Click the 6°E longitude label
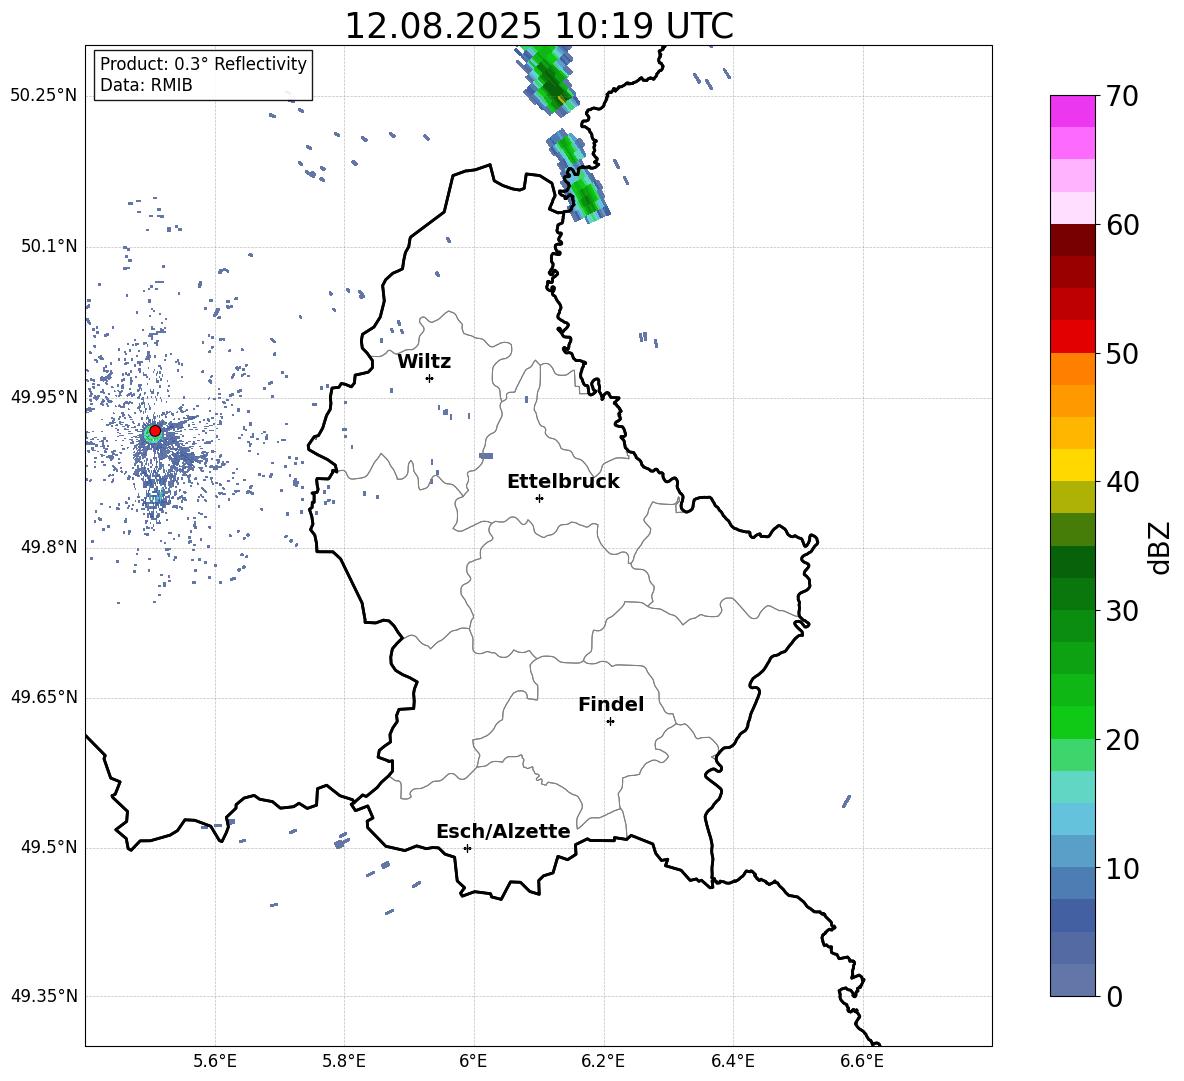This screenshot has height=1081, width=1184. 473,1061
